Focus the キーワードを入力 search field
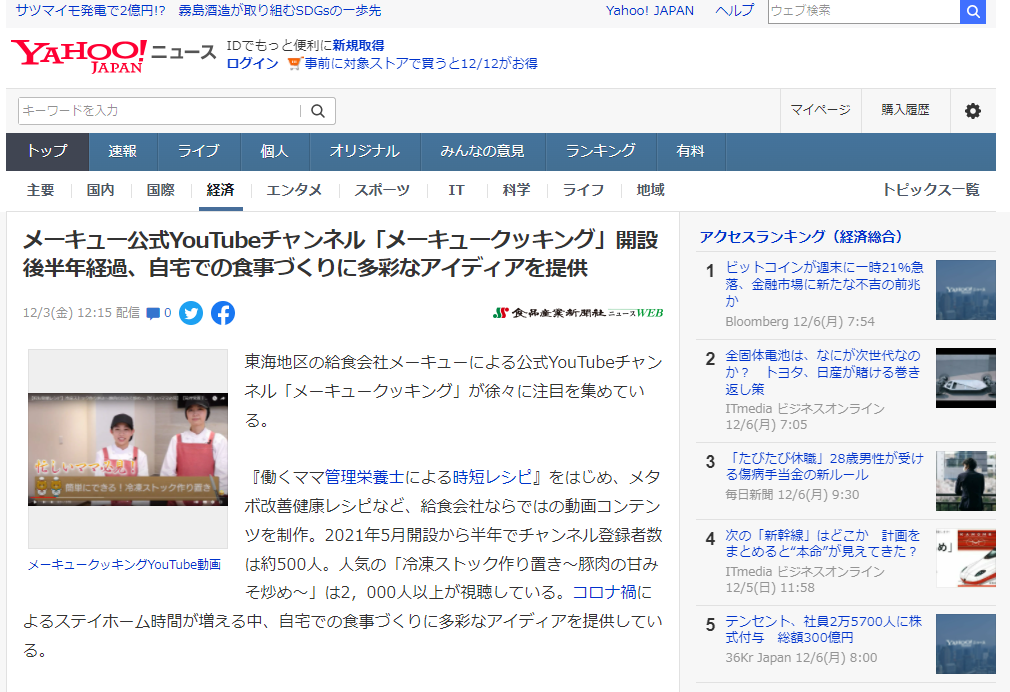 pos(160,111)
